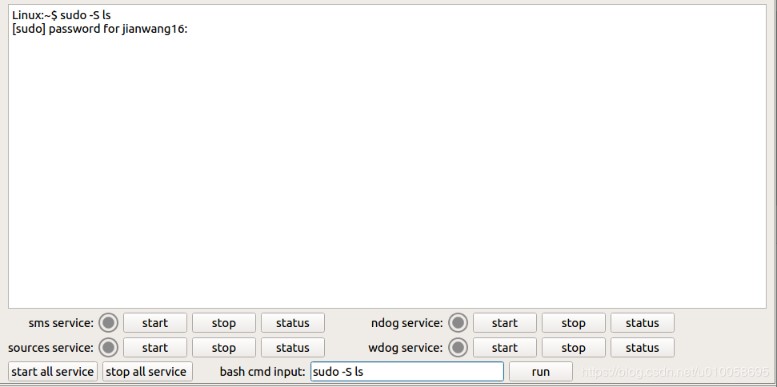The width and height of the screenshot is (777, 387).
Task: Click the ndog service status indicator
Action: click(458, 323)
